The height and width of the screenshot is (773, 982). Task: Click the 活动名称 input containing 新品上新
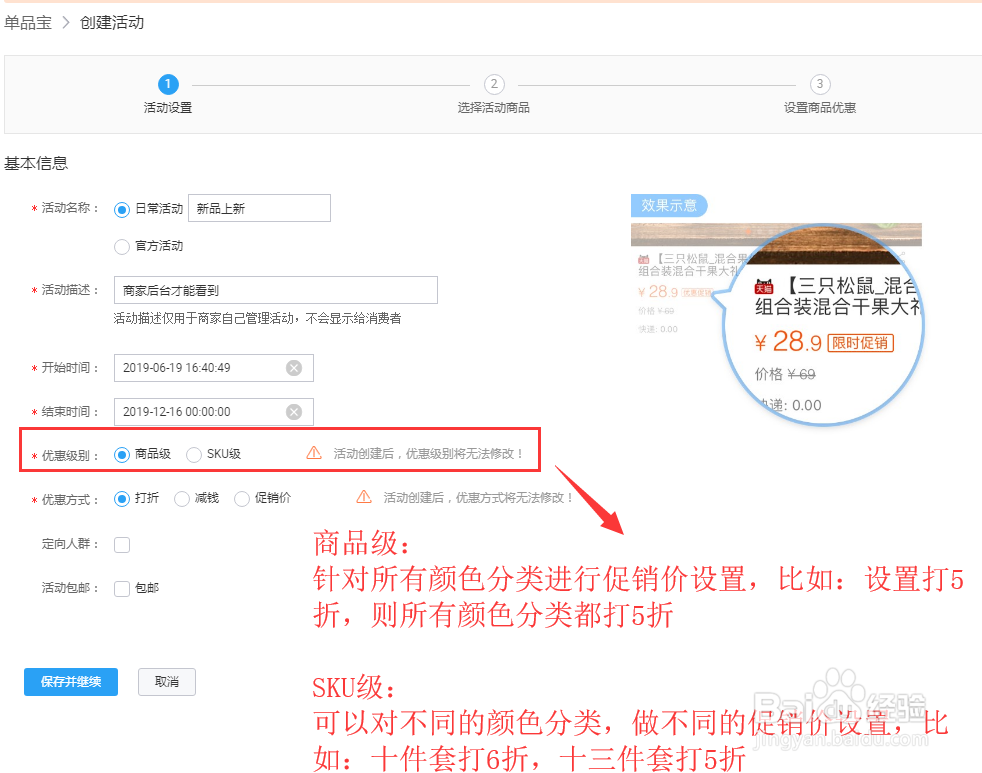coord(259,208)
